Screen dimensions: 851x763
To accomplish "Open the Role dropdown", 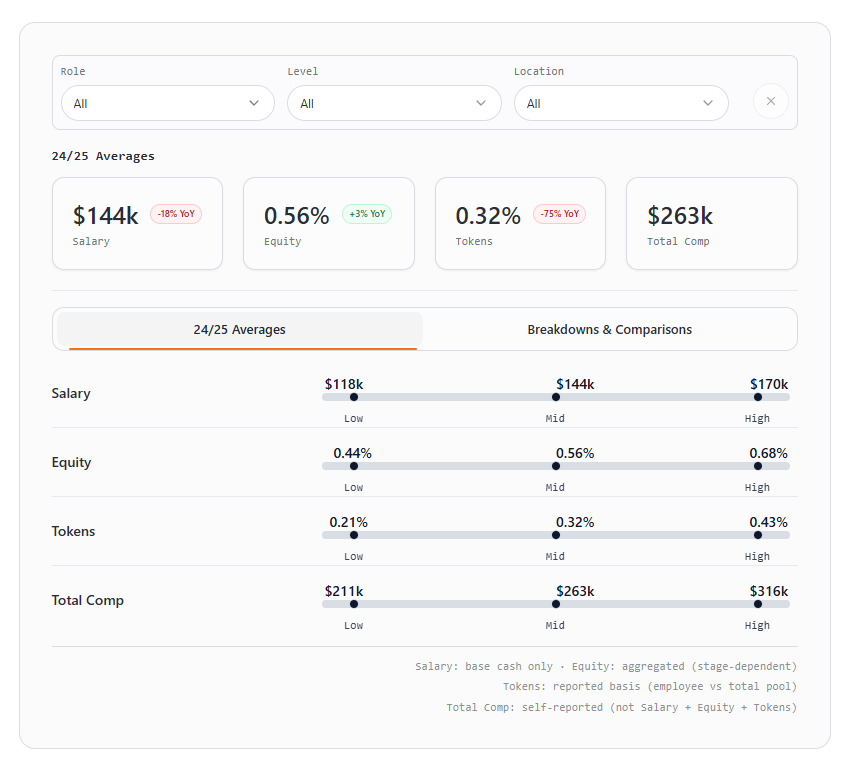I will pyautogui.click(x=167, y=103).
